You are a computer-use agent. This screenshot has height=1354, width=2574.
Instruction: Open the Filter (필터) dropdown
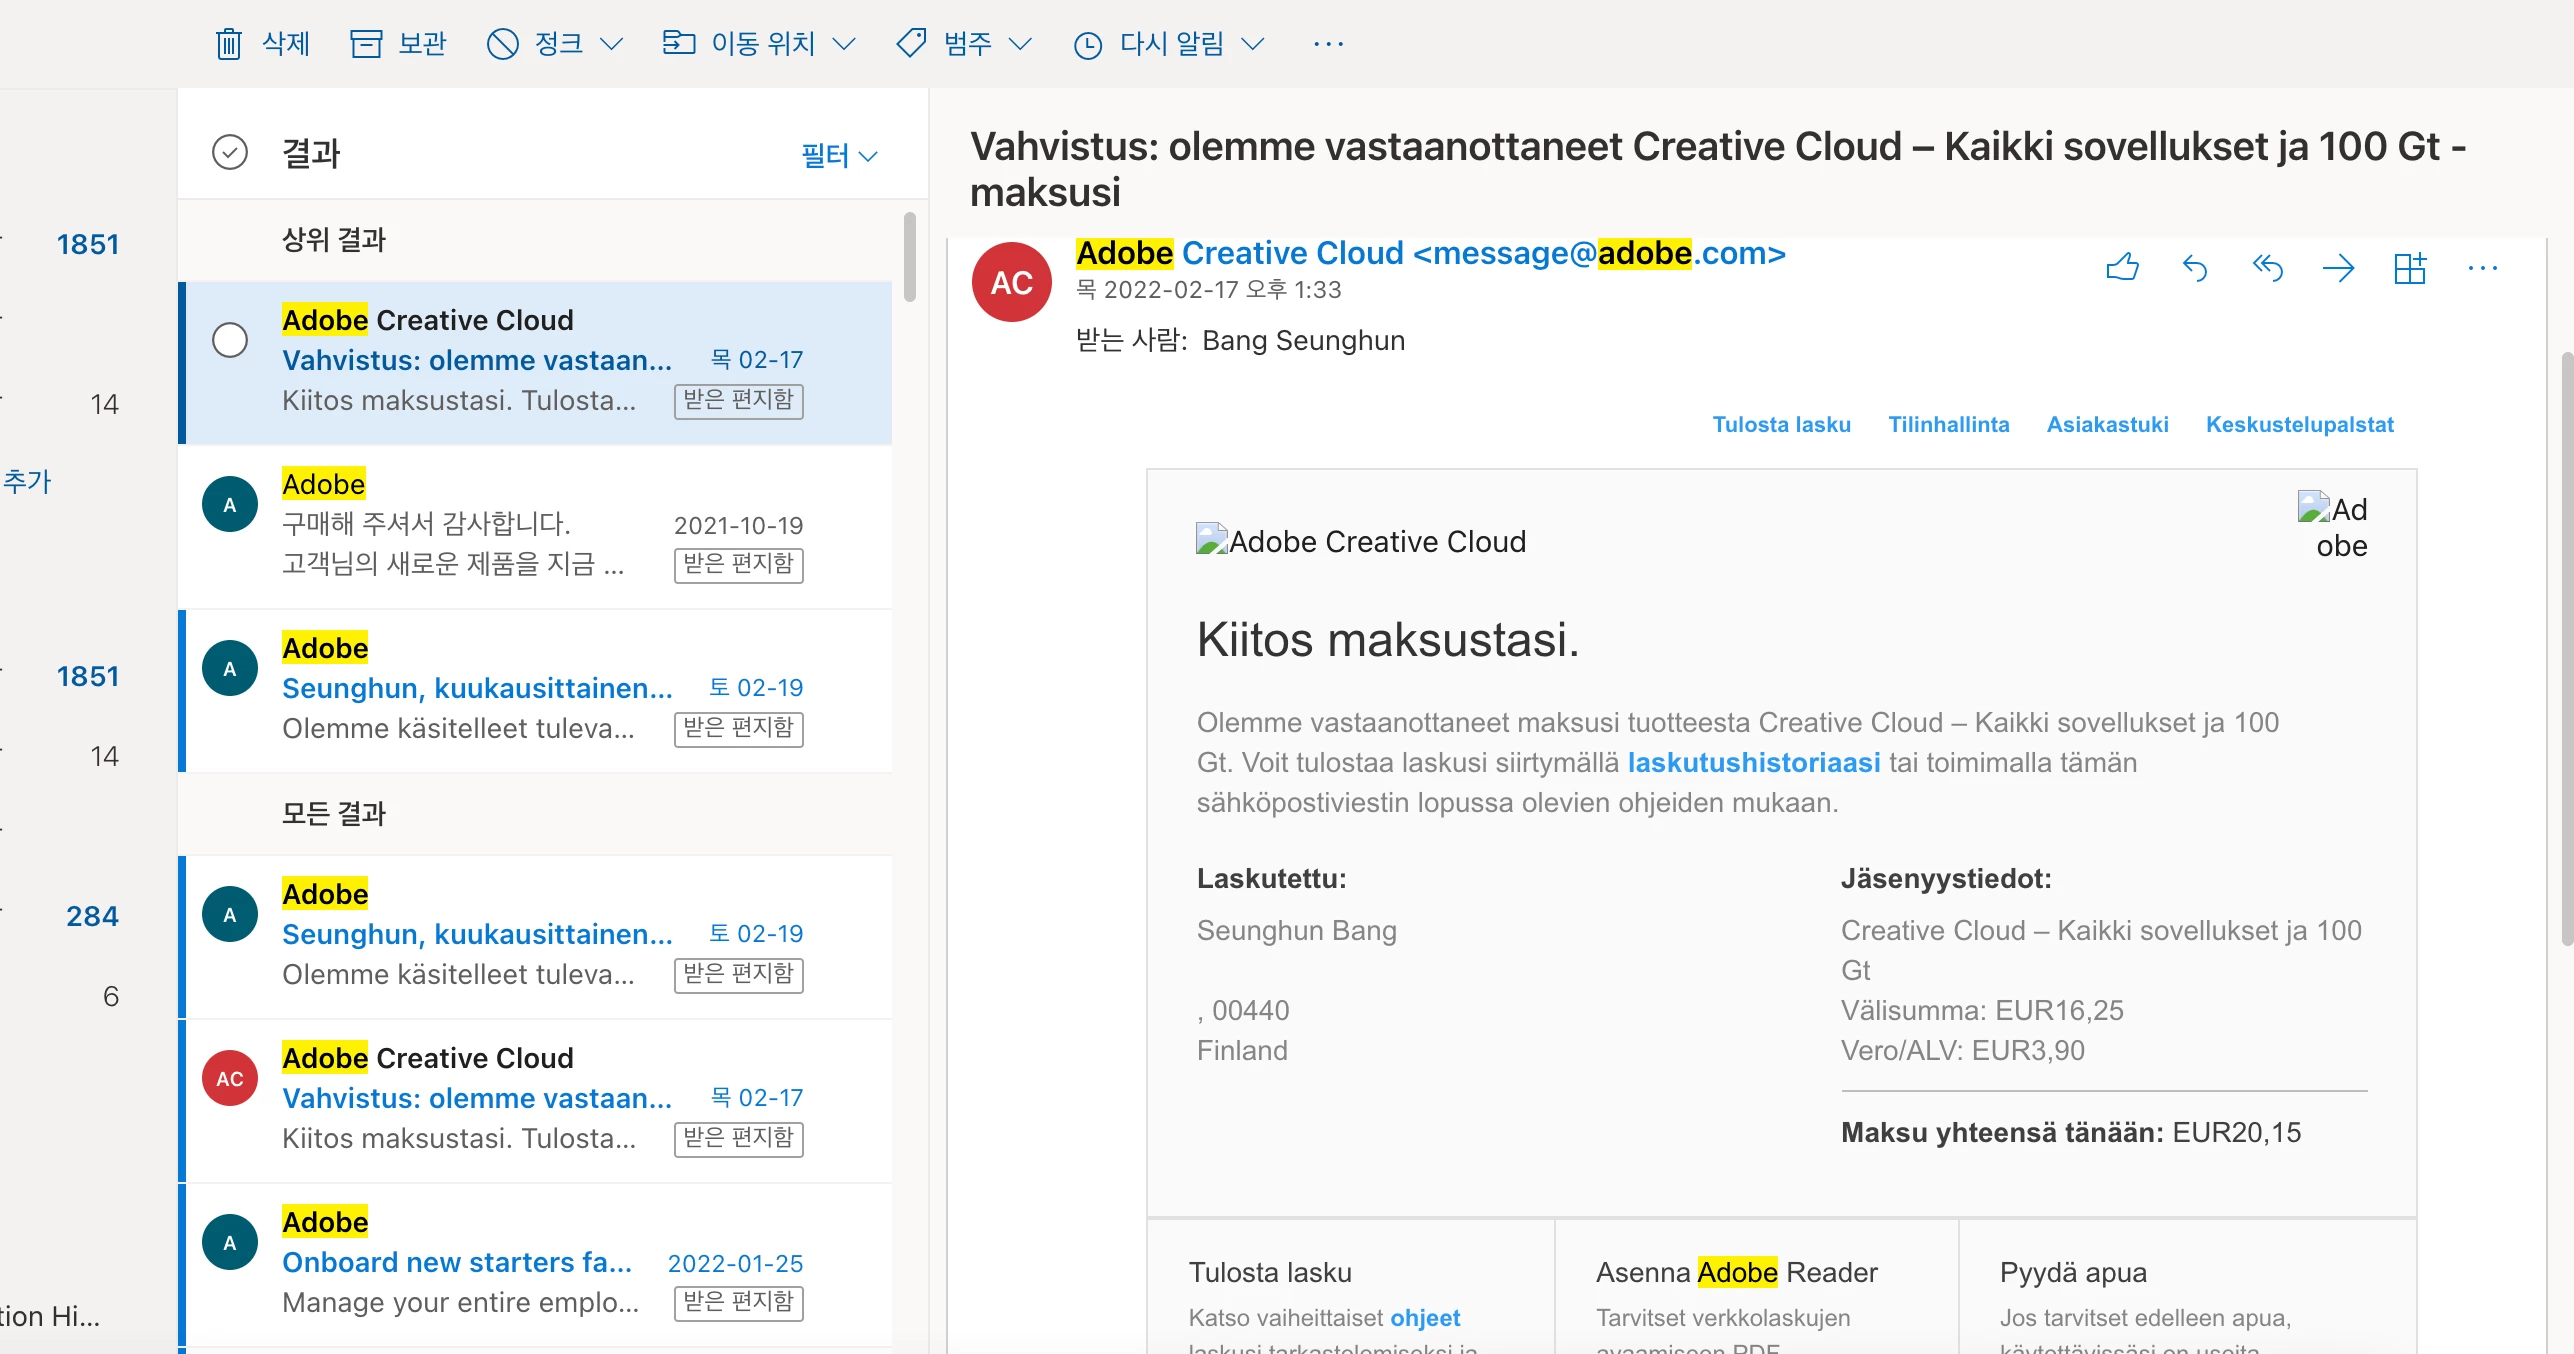pyautogui.click(x=839, y=155)
